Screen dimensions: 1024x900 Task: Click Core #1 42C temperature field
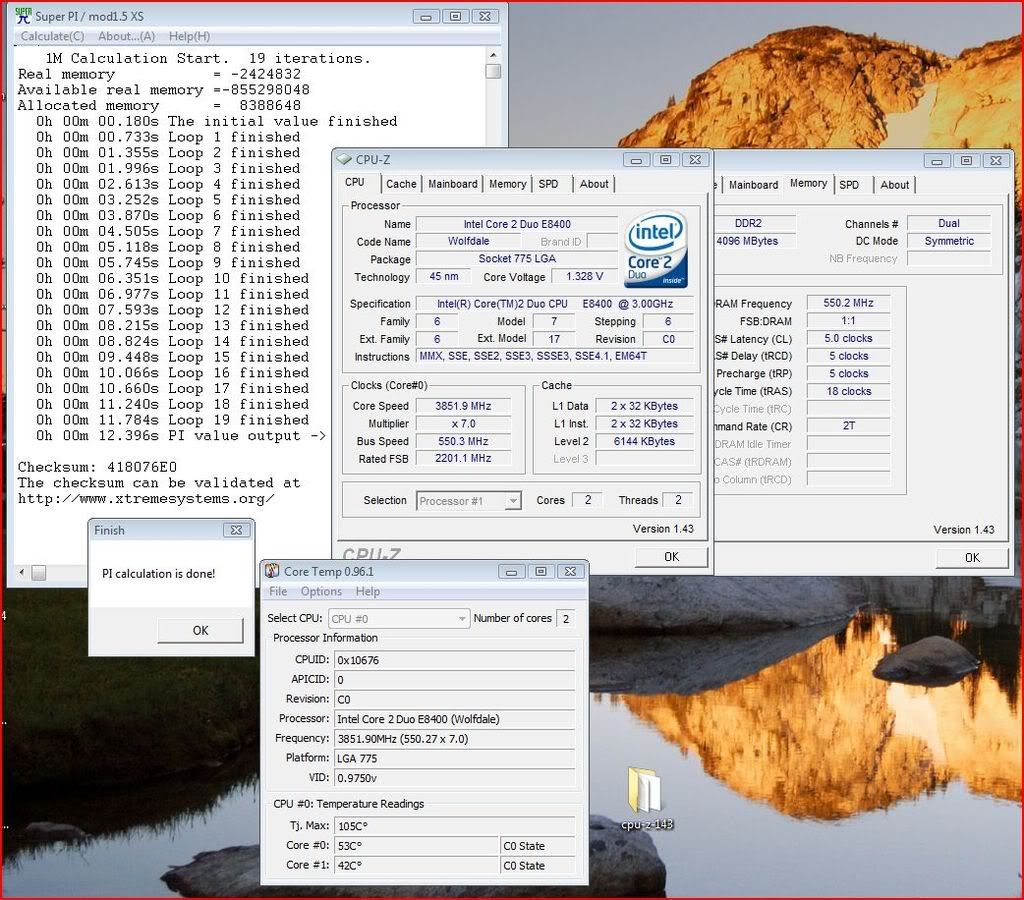(416, 865)
